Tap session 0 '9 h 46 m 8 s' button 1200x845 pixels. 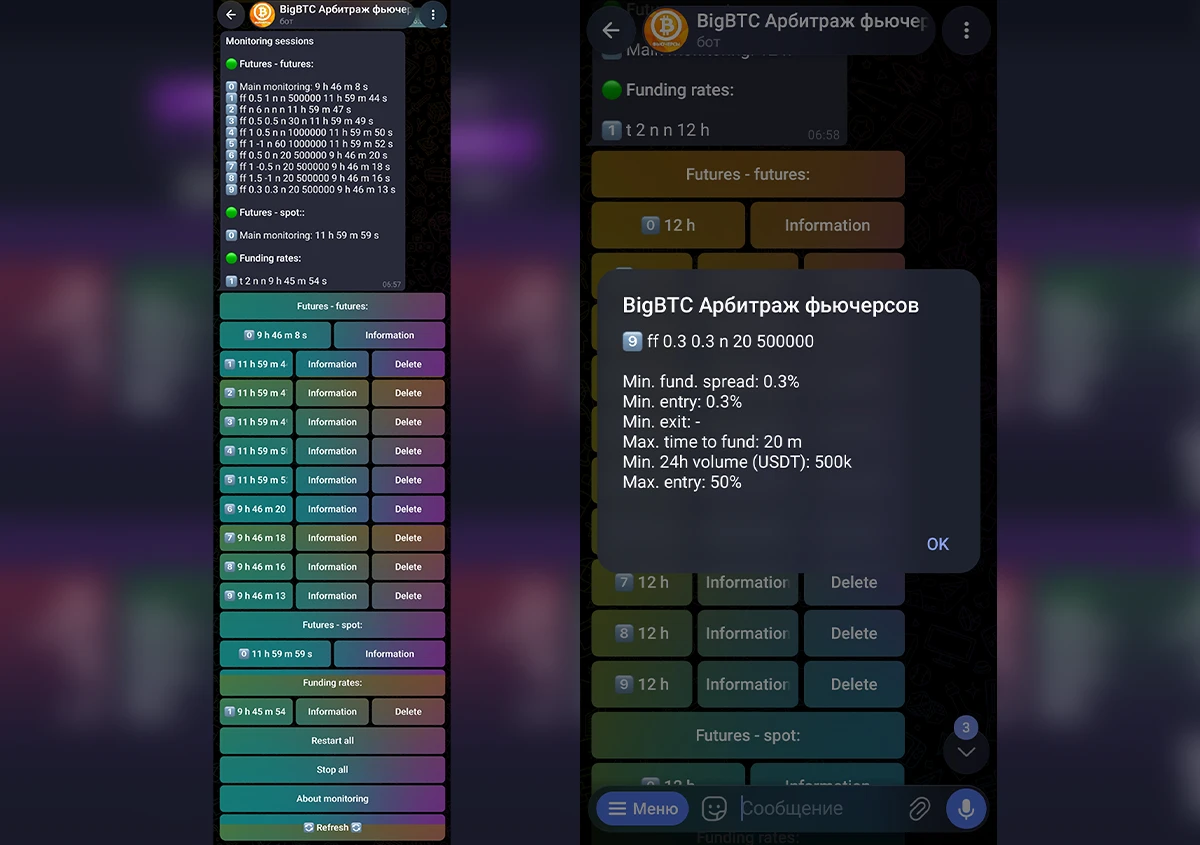click(x=275, y=335)
